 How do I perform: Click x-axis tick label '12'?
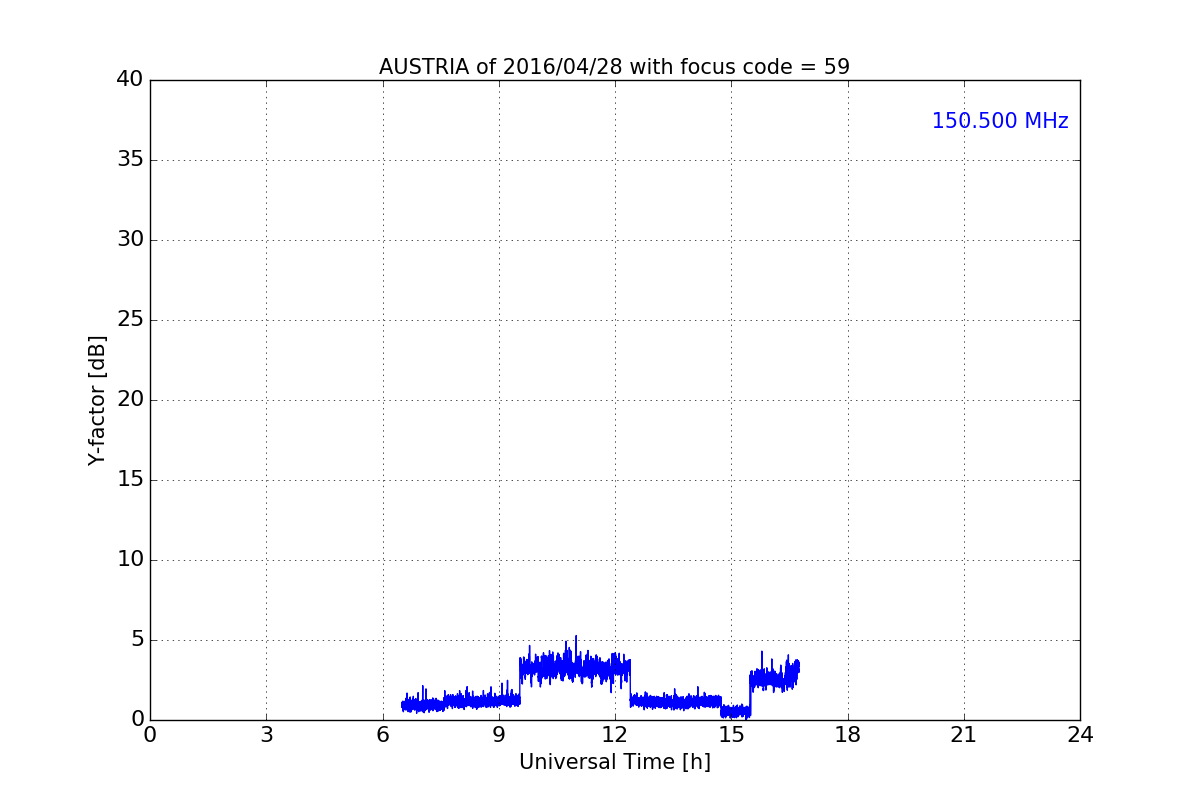coord(615,735)
